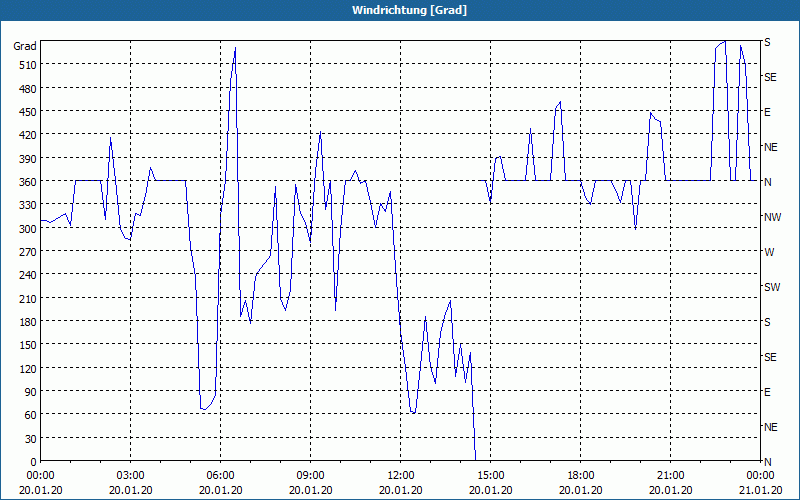800x500 pixels.
Task: Click the 60 y-axis value
Action: 31,415
